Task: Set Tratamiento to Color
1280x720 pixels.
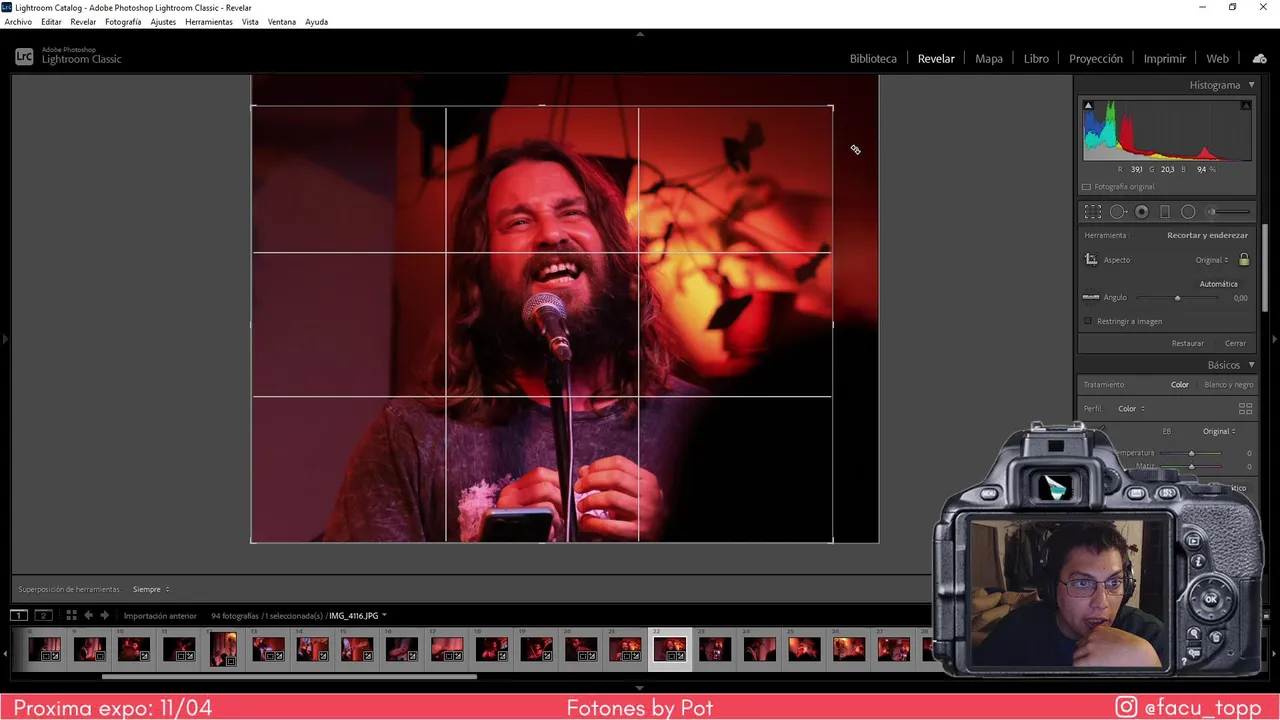Action: (x=1180, y=385)
